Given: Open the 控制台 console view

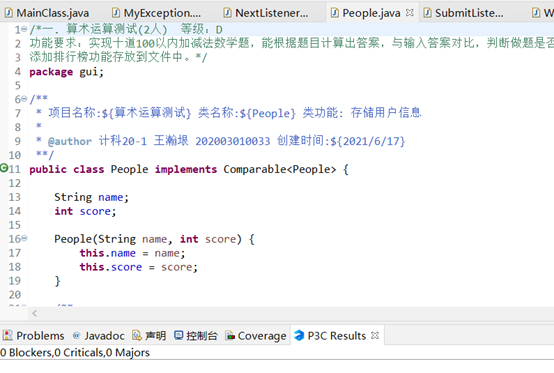Looking at the screenshot, I should [x=196, y=336].
